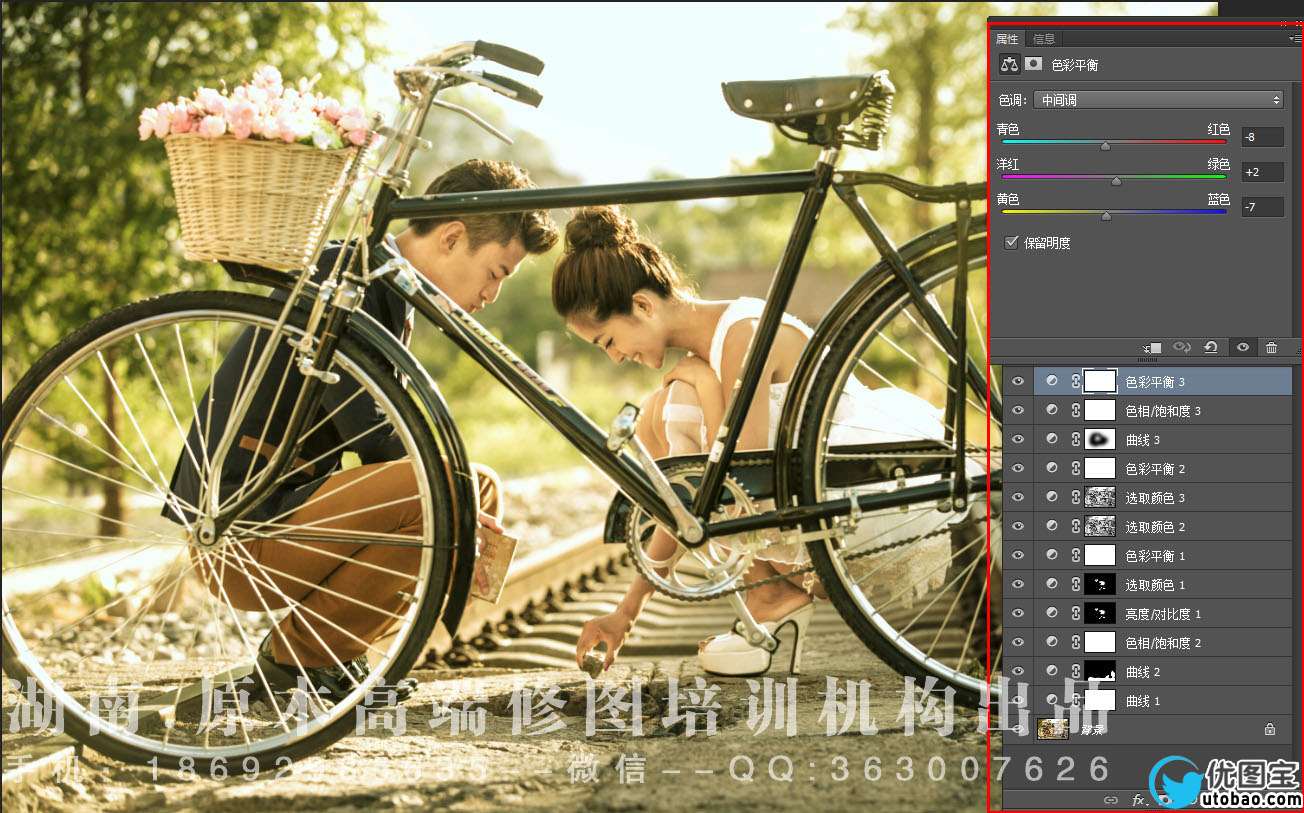Click the 色彩平衡 2 adjustment icon
1304x813 pixels.
1051,468
